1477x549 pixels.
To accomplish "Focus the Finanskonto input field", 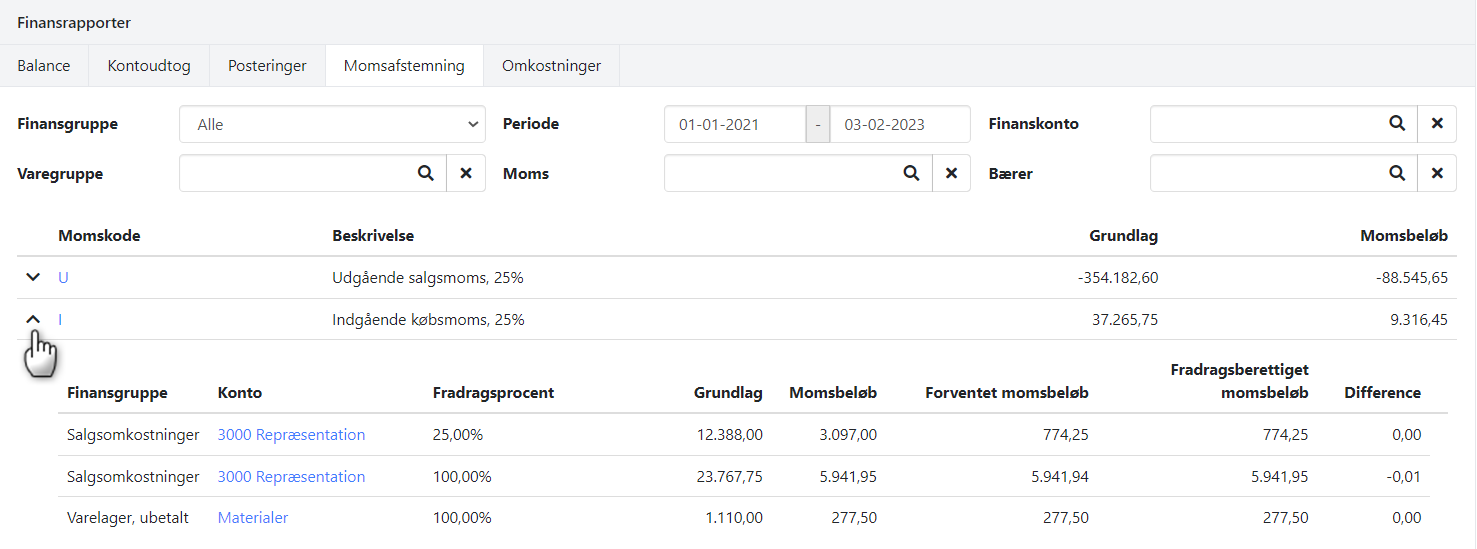I will point(1264,124).
